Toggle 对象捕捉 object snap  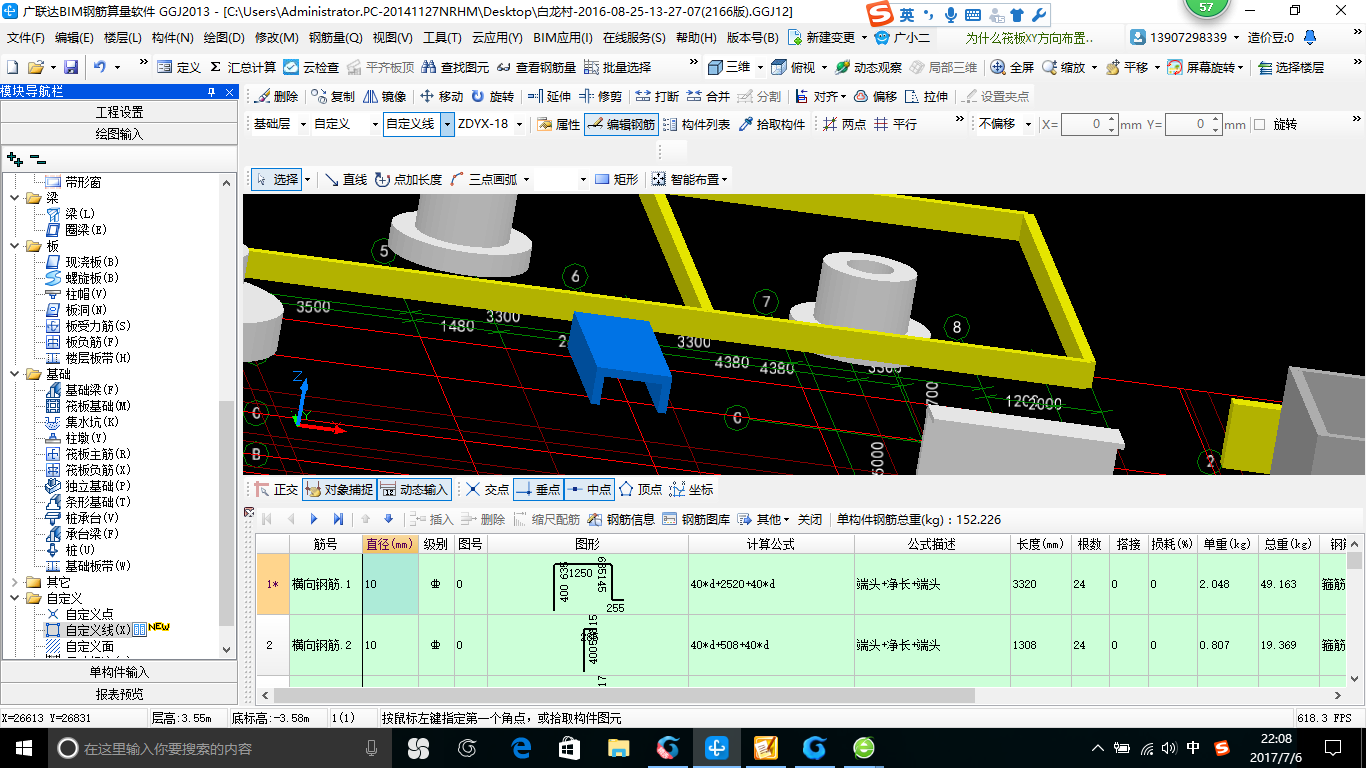click(x=338, y=490)
